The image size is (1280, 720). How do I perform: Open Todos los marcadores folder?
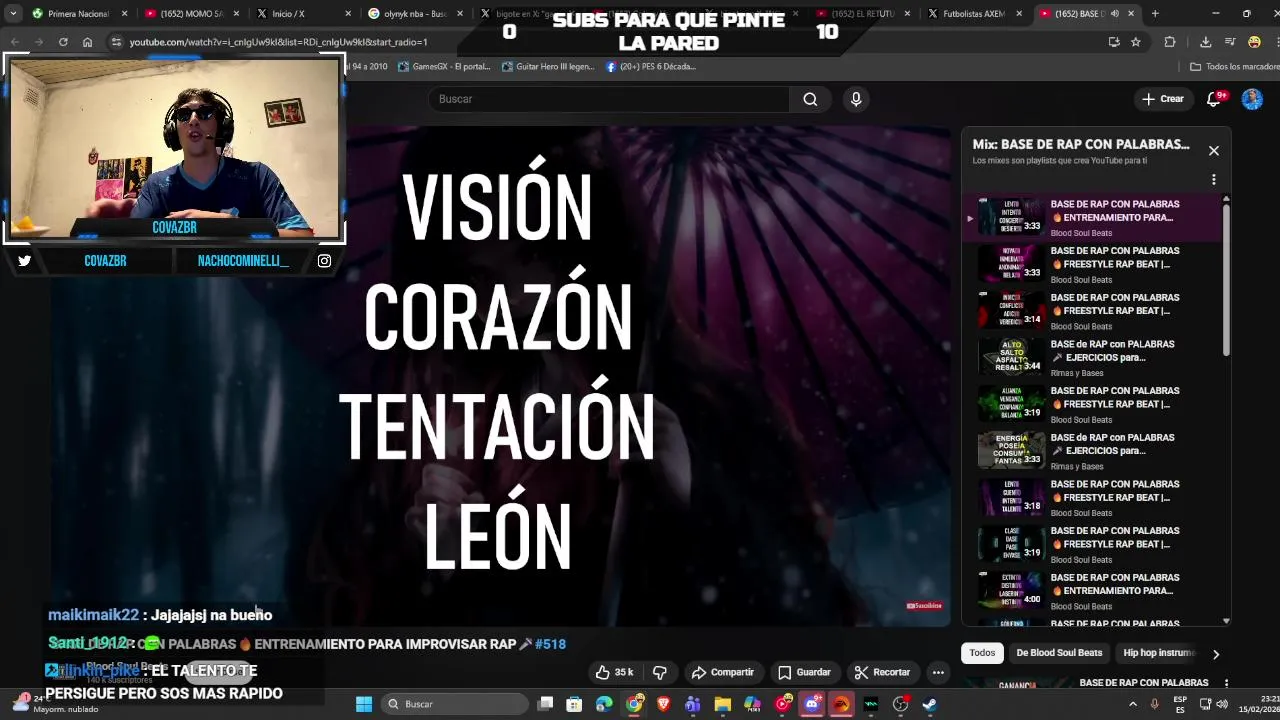coord(1234,67)
